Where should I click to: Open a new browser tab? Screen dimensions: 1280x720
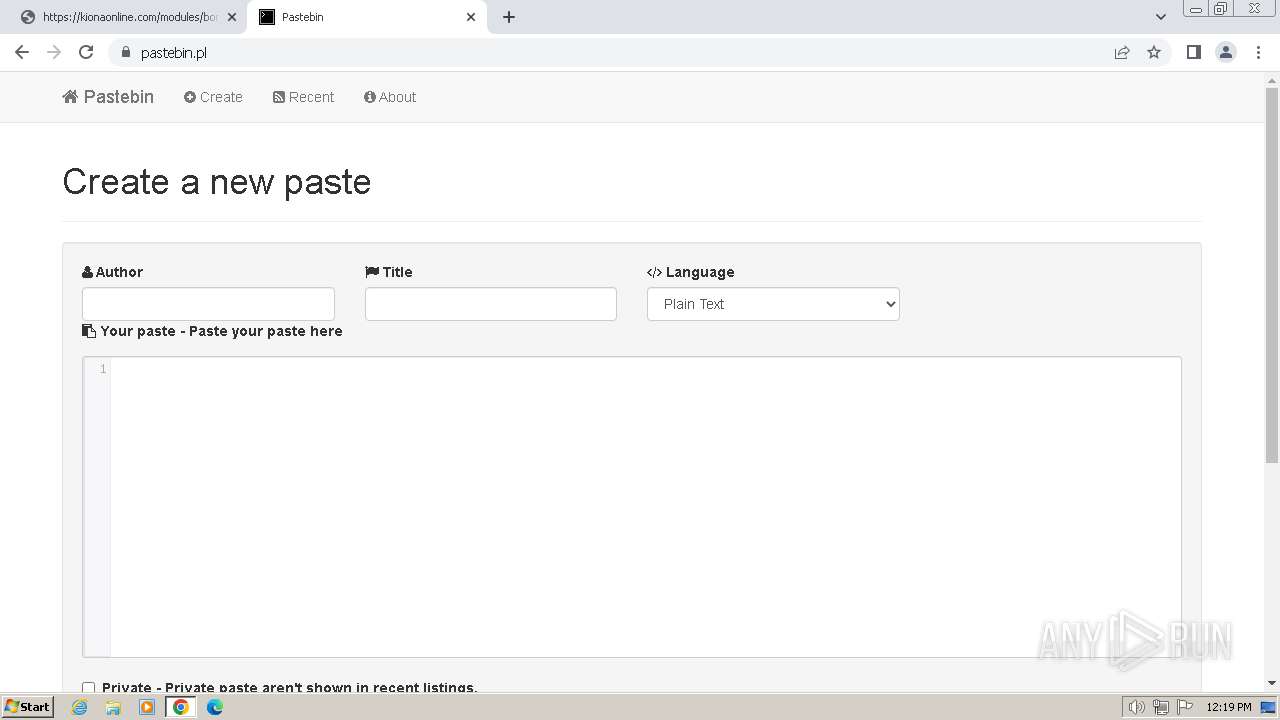click(x=509, y=17)
